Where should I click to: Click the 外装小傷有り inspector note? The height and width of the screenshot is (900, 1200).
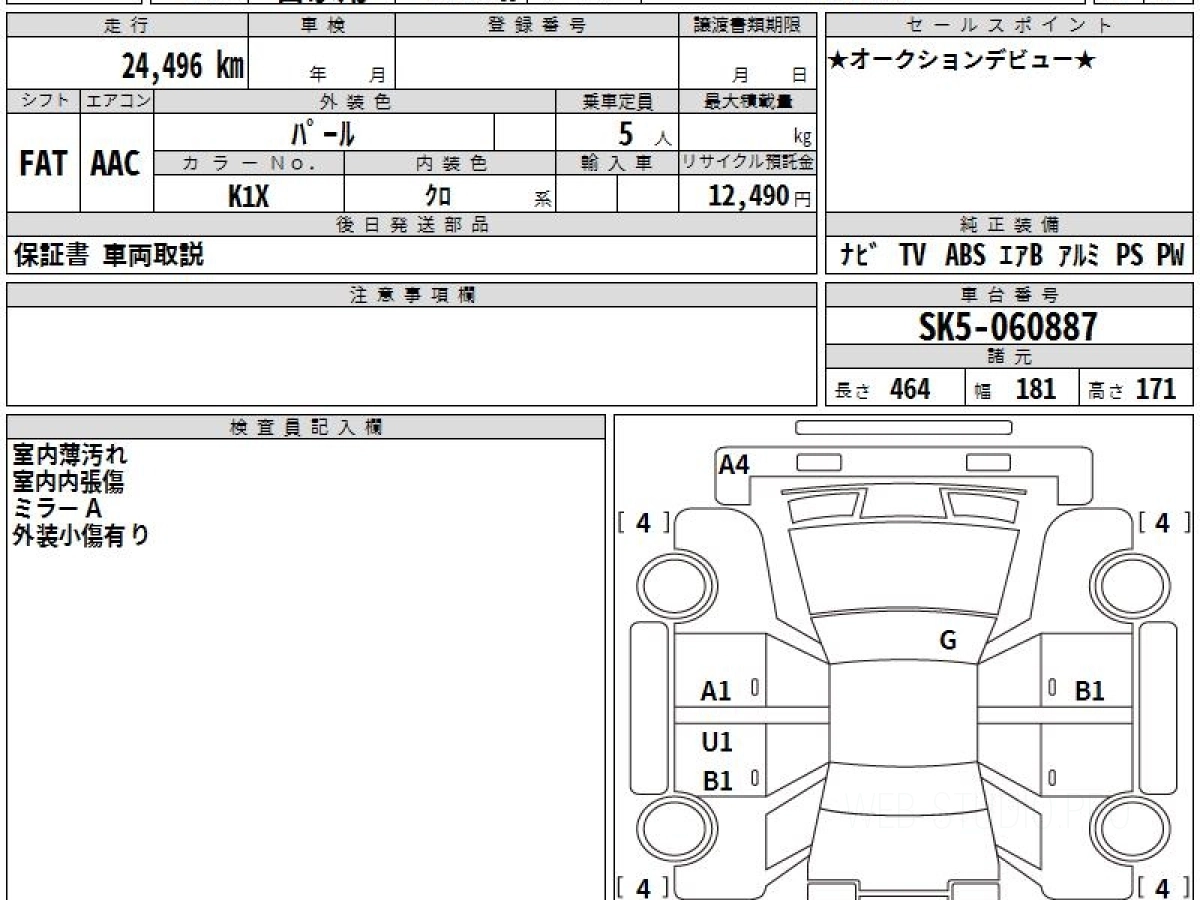pos(80,536)
